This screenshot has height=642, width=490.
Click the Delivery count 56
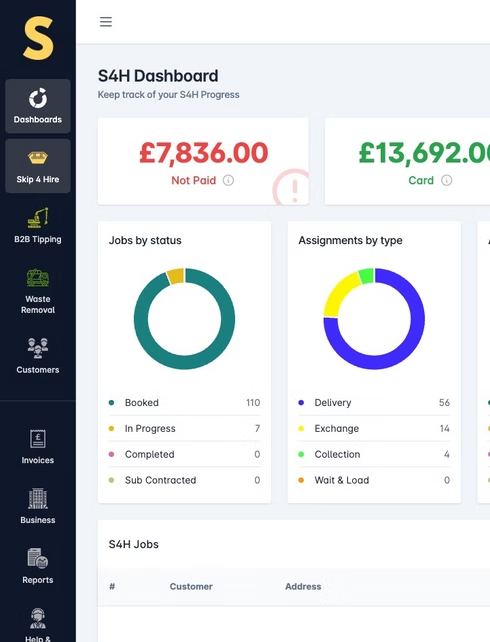coord(445,402)
